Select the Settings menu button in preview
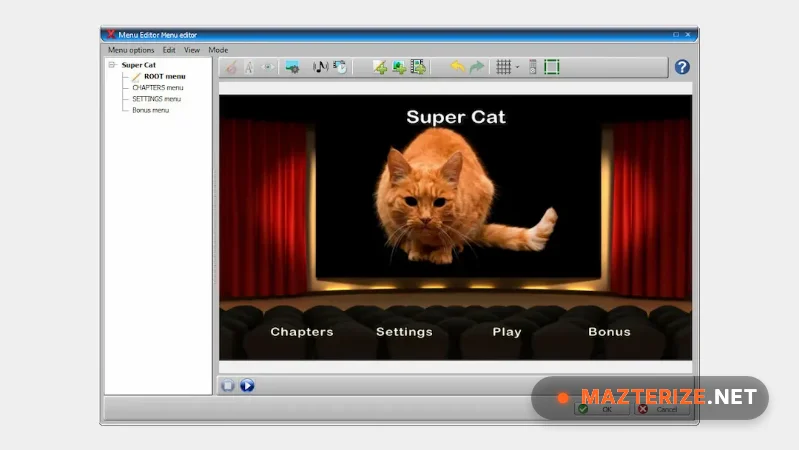Image resolution: width=799 pixels, height=450 pixels. [404, 332]
